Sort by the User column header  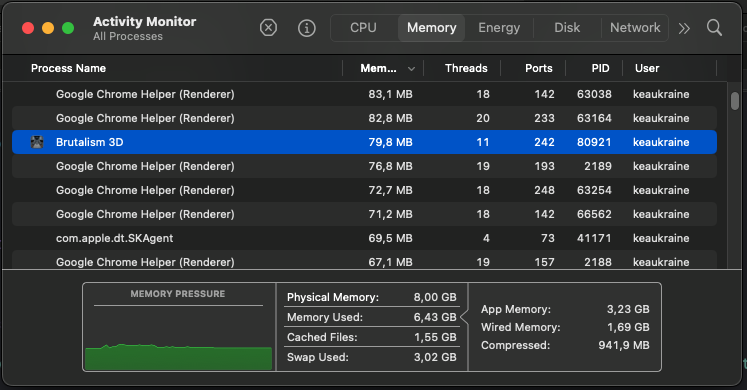coord(647,68)
